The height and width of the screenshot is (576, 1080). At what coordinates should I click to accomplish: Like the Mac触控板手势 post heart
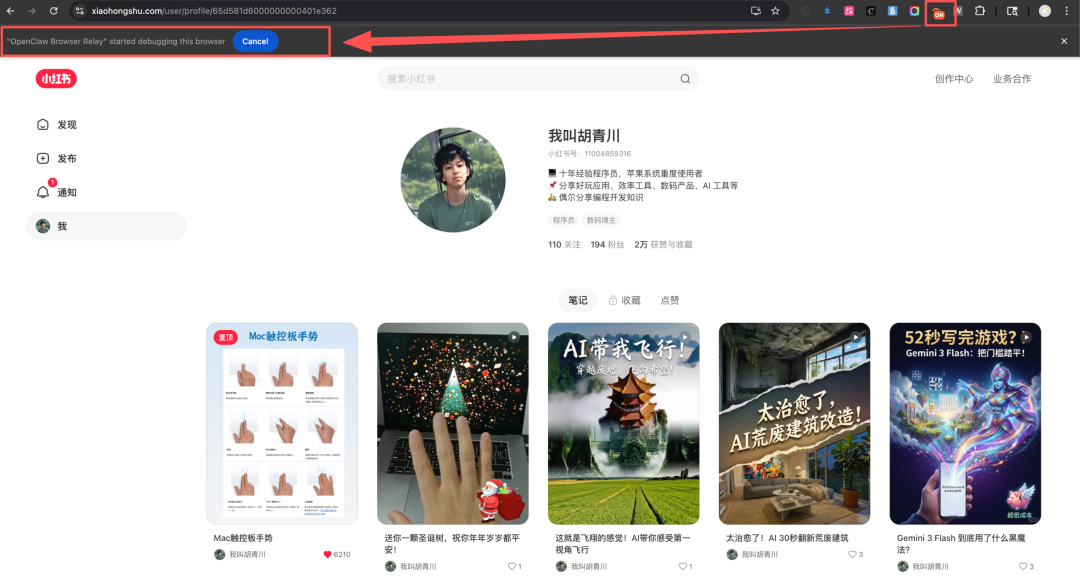[x=327, y=554]
